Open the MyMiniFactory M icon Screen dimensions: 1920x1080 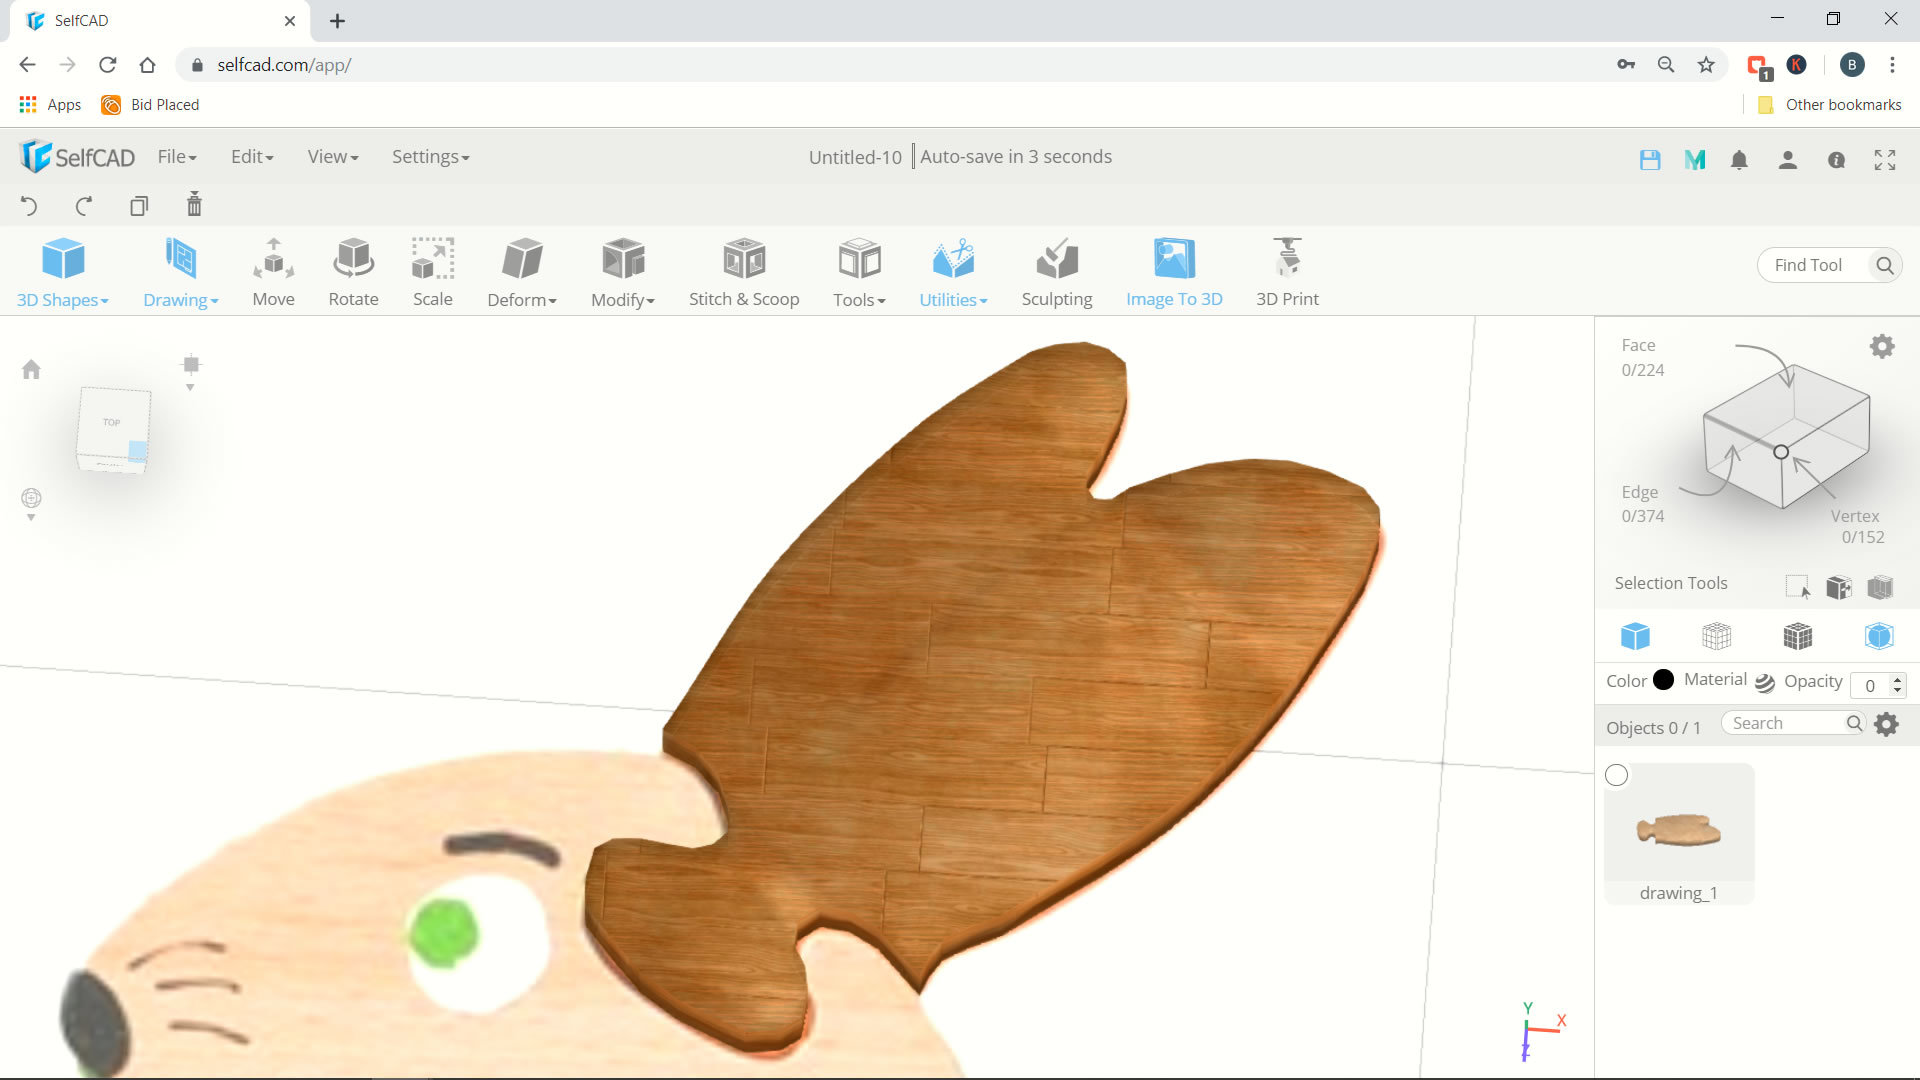(x=1695, y=160)
